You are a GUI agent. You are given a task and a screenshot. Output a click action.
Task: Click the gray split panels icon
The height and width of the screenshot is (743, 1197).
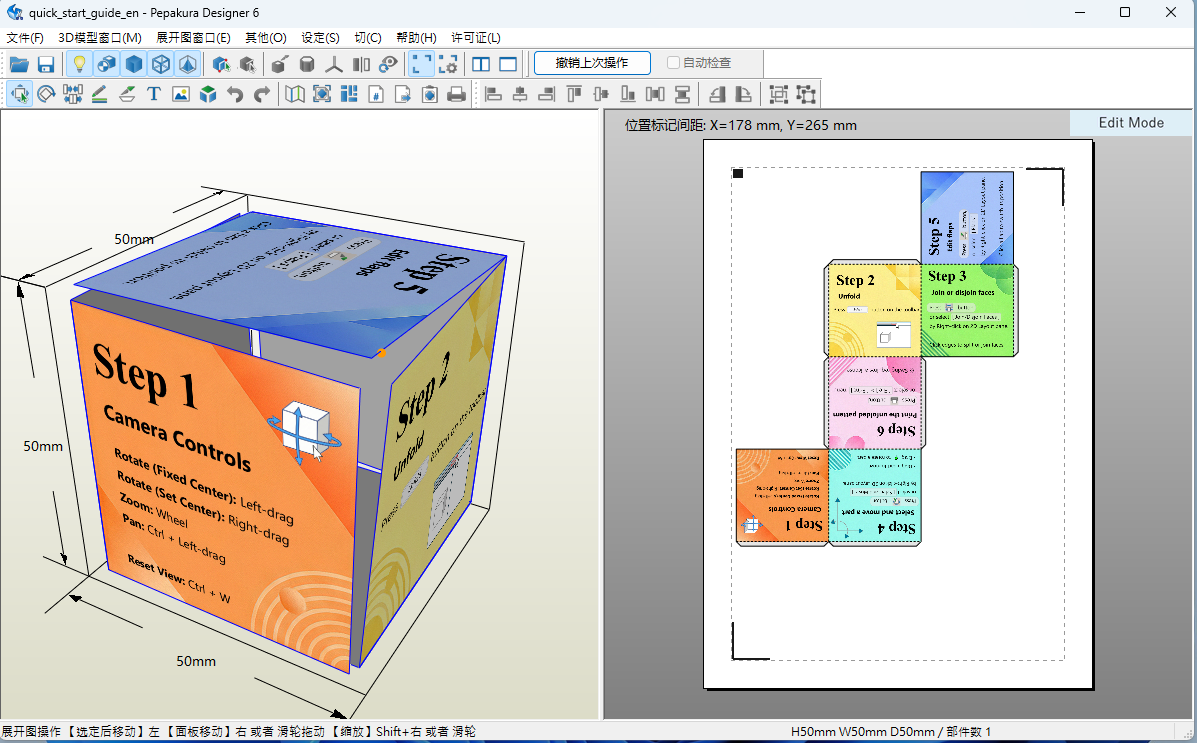tap(361, 64)
